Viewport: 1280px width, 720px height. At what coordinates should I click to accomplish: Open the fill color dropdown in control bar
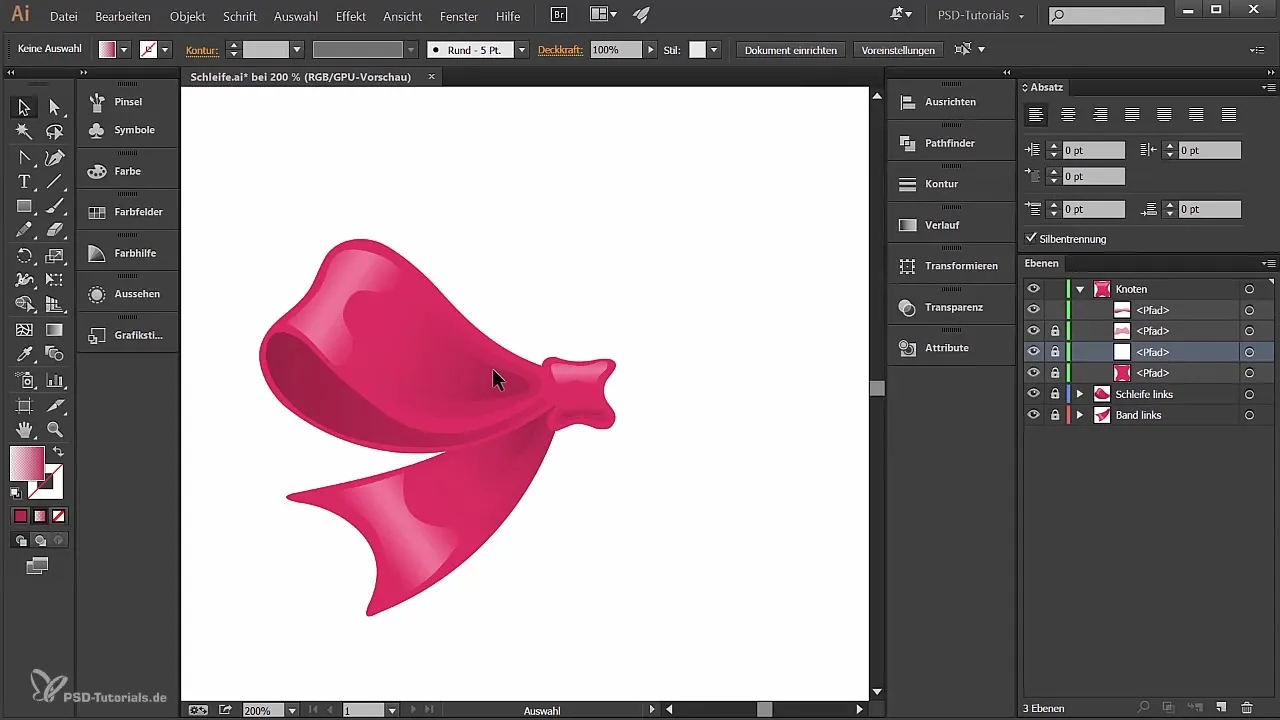pyautogui.click(x=125, y=49)
